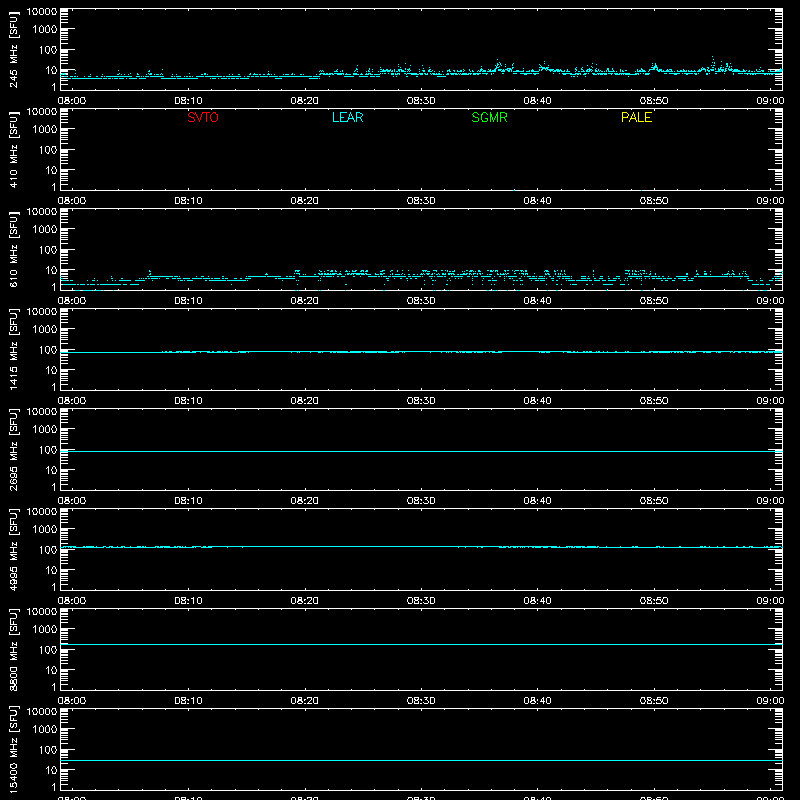Click 08:30 under the 2695 MHz panel
Viewport: 800px width, 800px height.
[421, 501]
